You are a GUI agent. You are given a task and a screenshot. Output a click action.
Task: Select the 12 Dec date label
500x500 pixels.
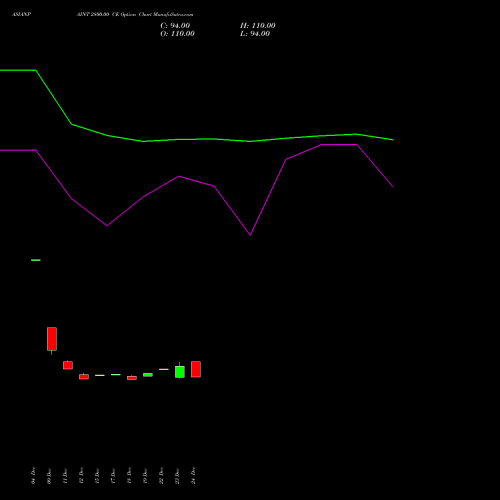pos(81,475)
